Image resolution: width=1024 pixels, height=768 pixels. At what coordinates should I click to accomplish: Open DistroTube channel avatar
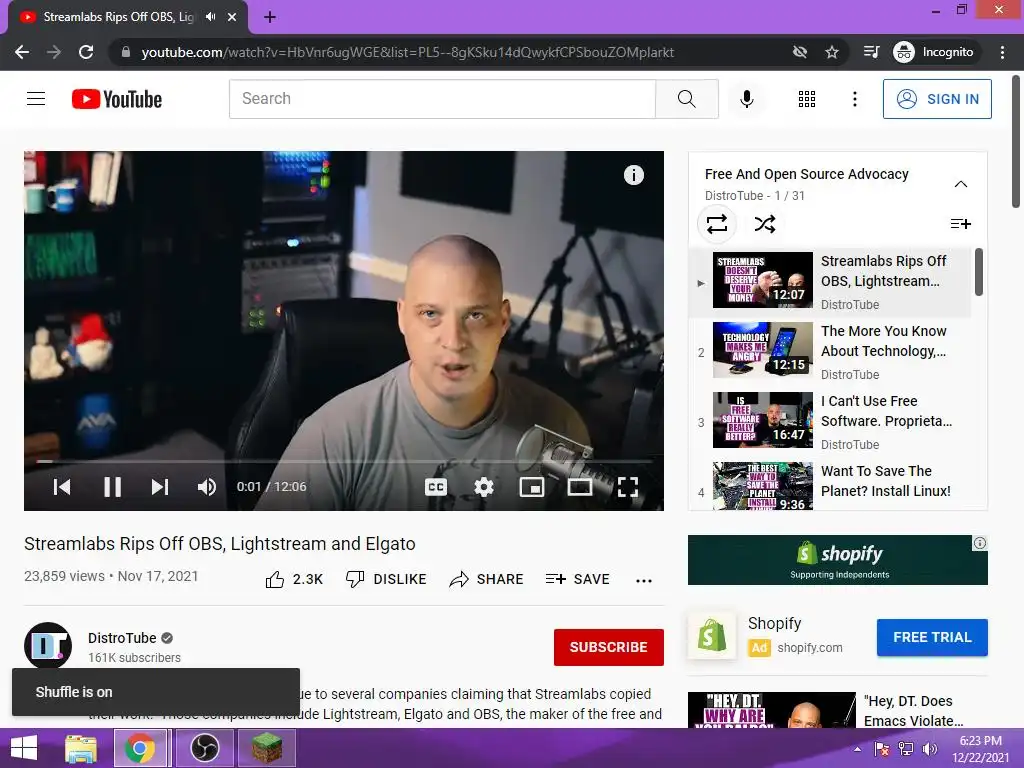coord(48,646)
